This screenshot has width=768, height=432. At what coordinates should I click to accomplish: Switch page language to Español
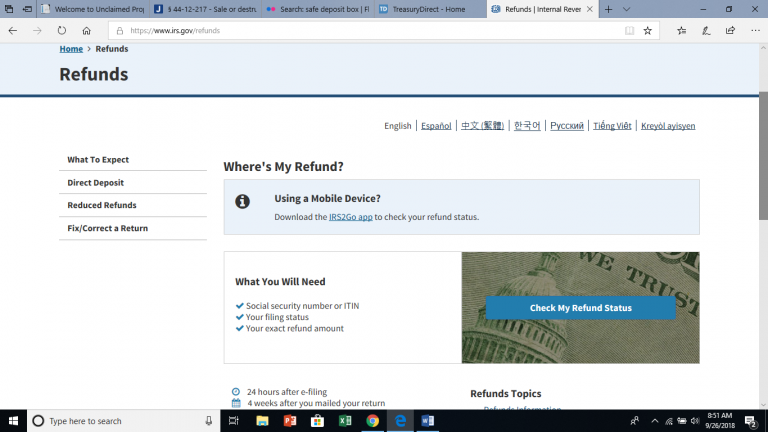coord(436,126)
